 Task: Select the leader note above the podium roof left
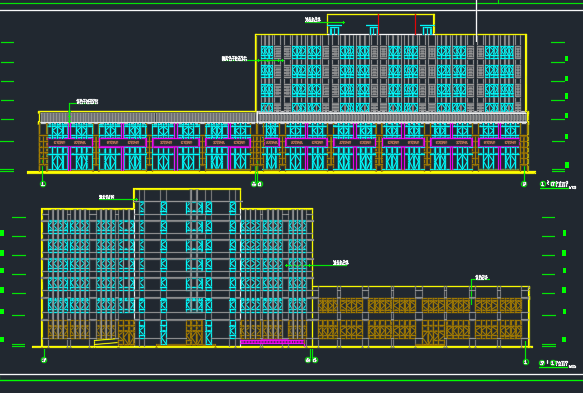[x=87, y=101]
